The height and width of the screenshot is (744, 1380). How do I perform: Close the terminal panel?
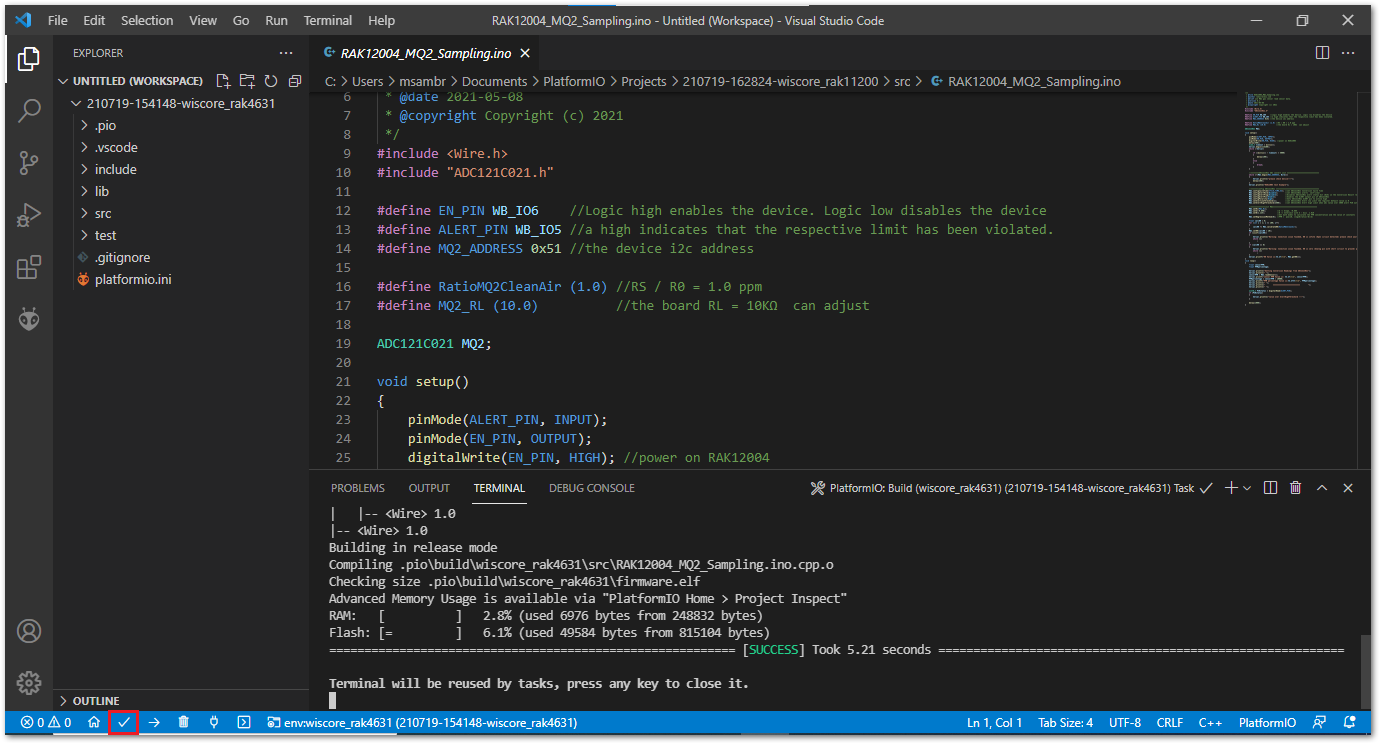[x=1348, y=488]
